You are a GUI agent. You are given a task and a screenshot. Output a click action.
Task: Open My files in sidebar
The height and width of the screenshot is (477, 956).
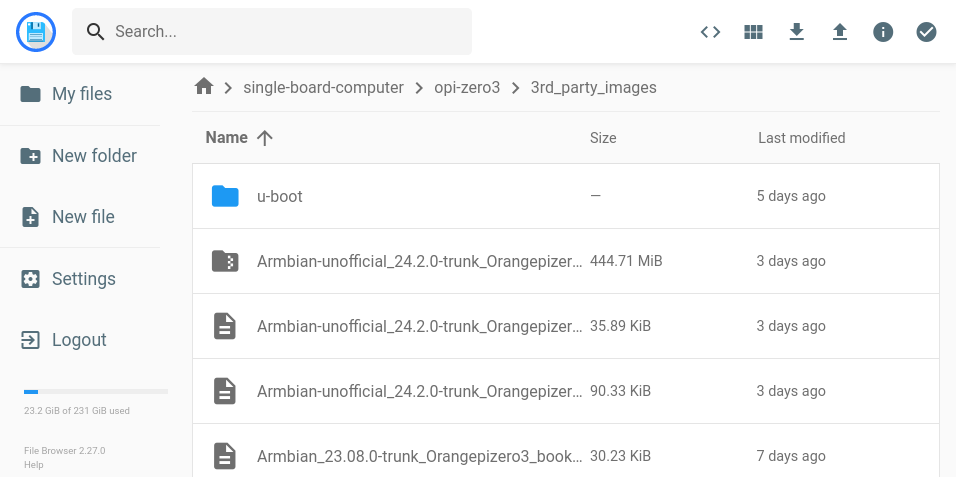pos(80,94)
